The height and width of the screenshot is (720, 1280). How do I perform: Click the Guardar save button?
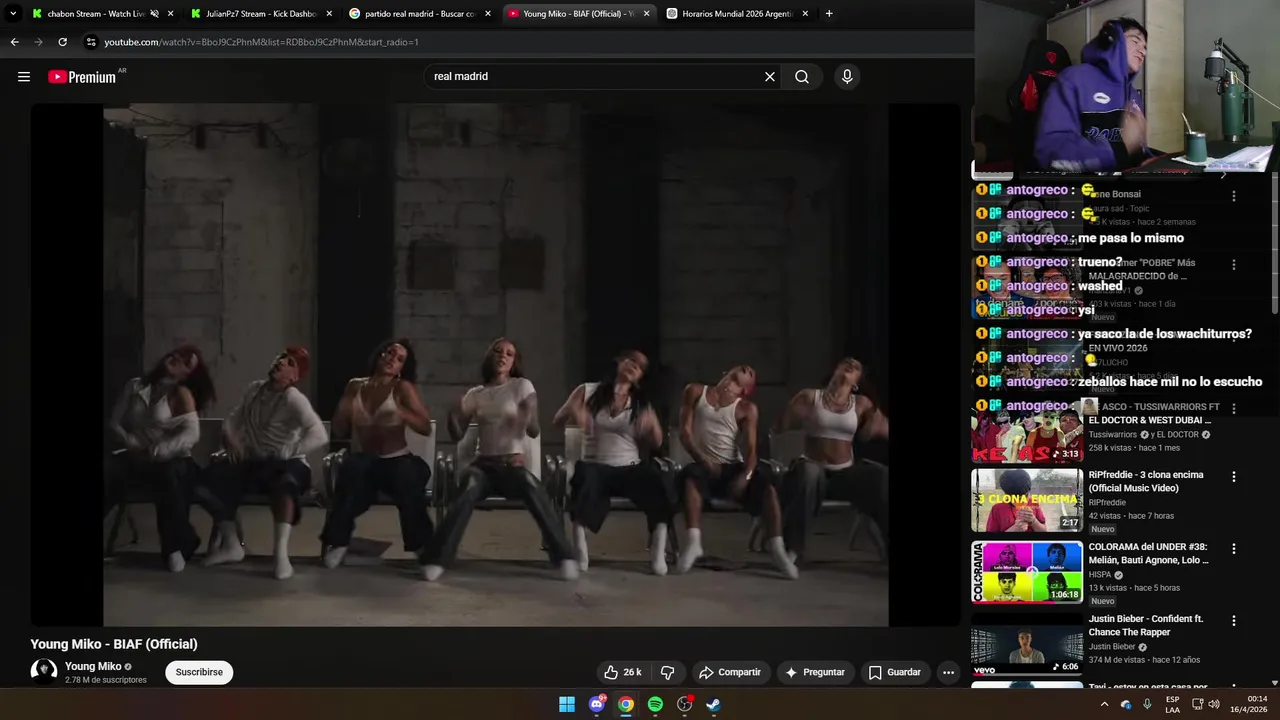point(895,672)
